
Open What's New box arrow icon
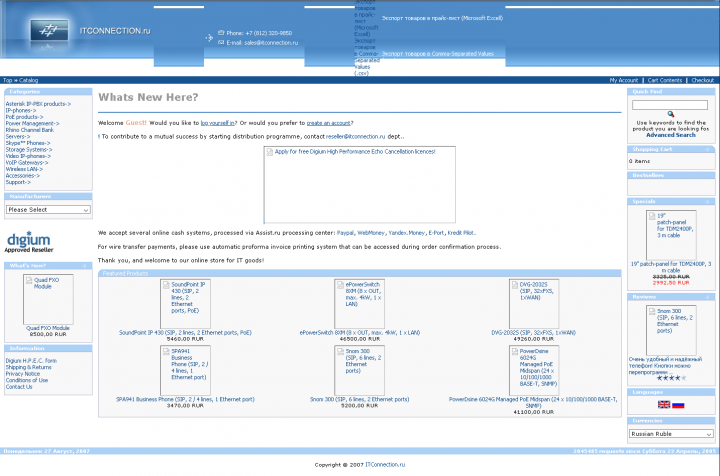click(x=84, y=266)
